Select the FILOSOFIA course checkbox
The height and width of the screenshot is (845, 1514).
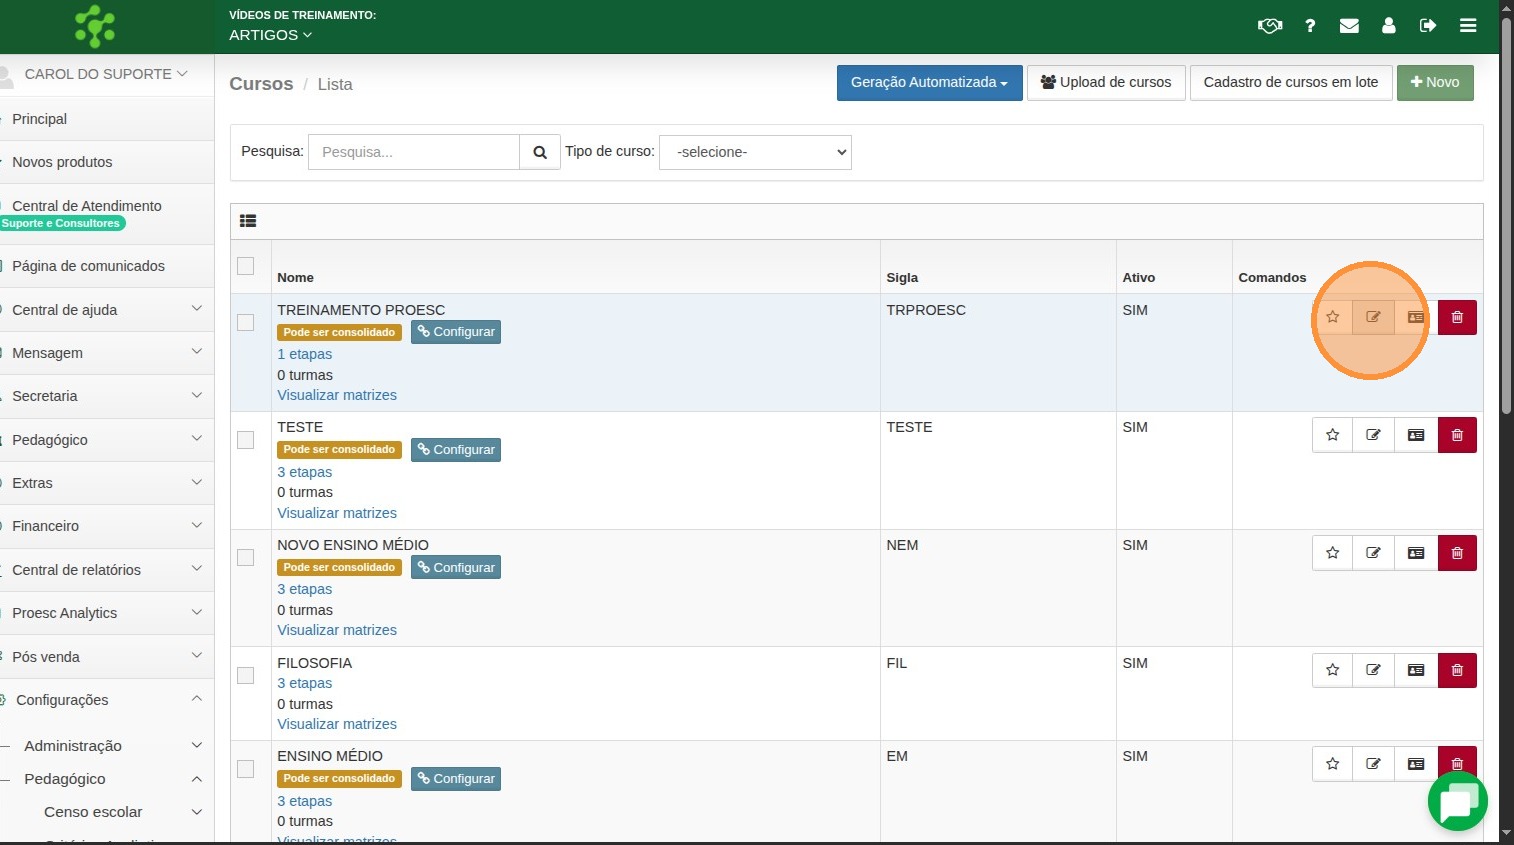(x=245, y=675)
